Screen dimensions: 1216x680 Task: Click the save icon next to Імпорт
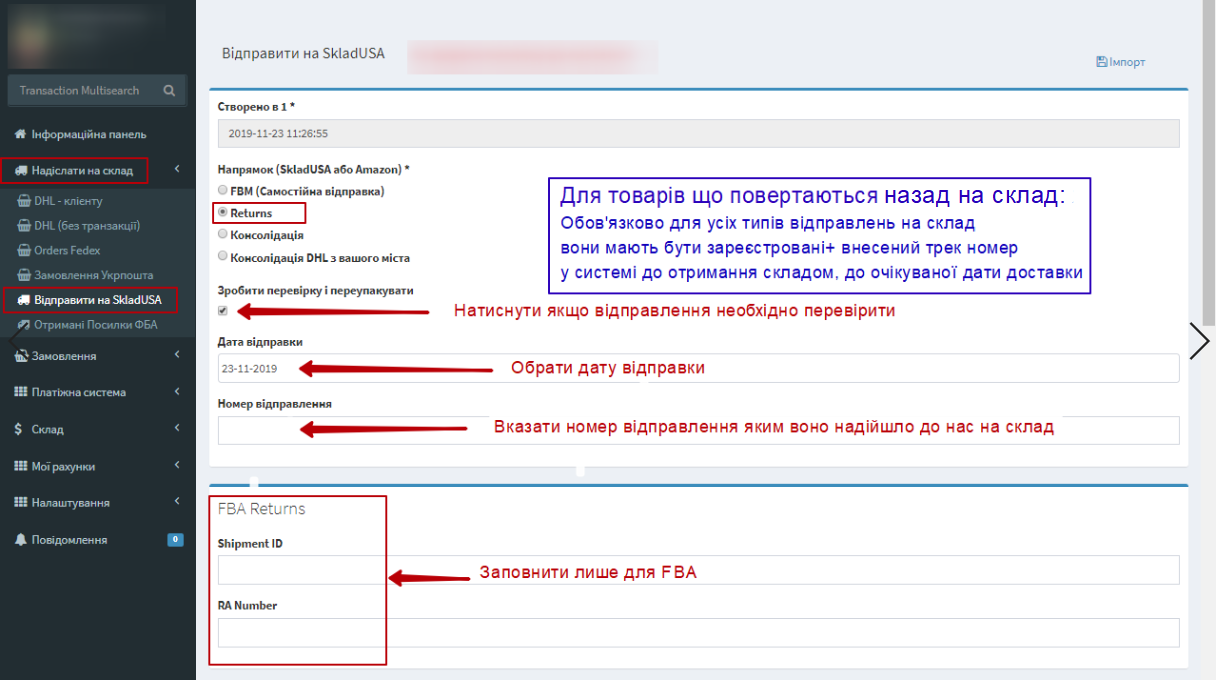[x=1102, y=62]
